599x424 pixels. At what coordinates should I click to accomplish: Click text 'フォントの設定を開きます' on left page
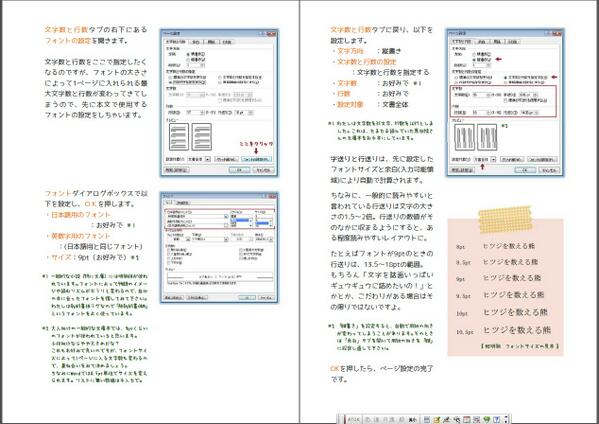pyautogui.click(x=86, y=40)
